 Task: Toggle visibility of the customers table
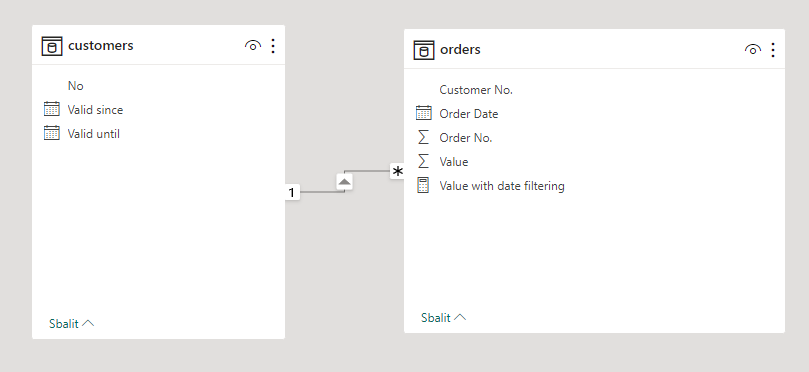[x=253, y=46]
